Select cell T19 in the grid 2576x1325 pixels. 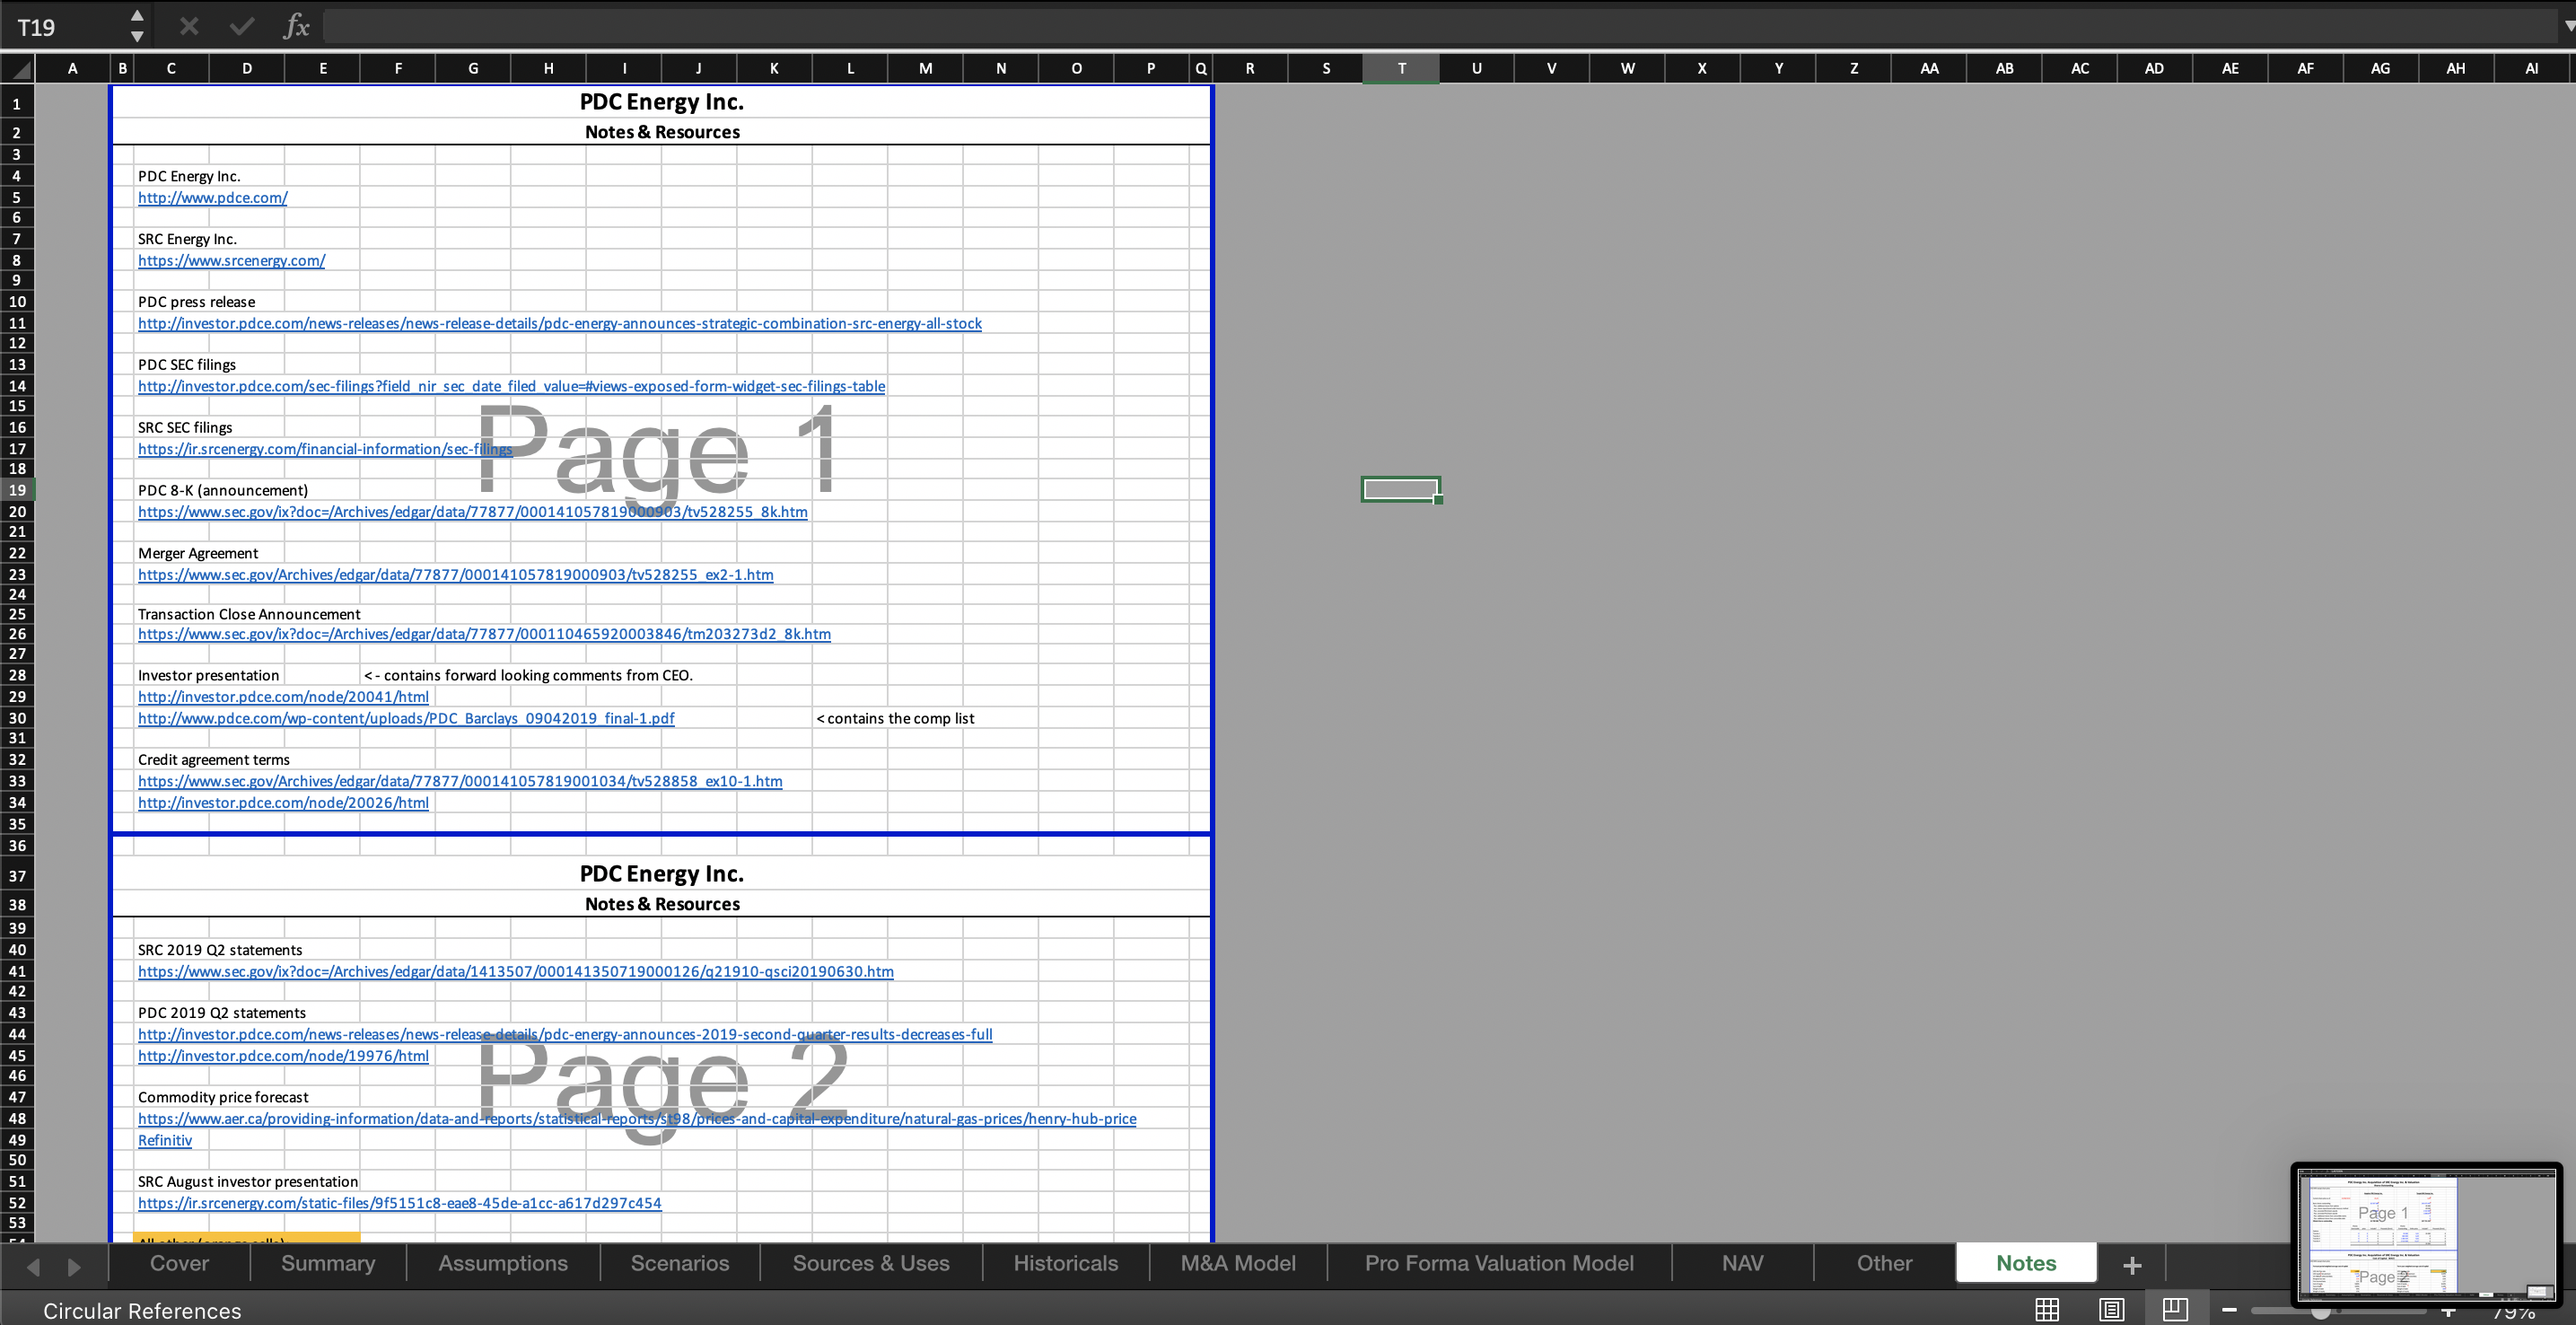[1400, 490]
